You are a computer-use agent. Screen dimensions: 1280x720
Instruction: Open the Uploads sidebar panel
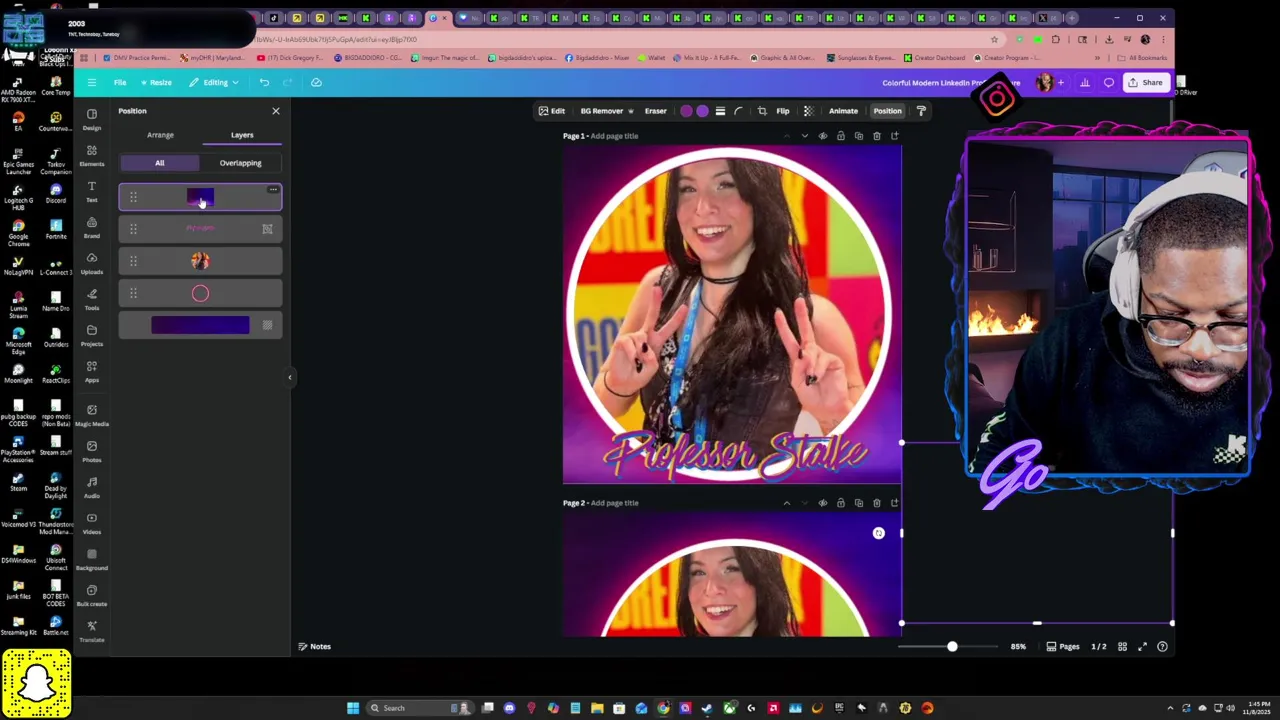(92, 263)
